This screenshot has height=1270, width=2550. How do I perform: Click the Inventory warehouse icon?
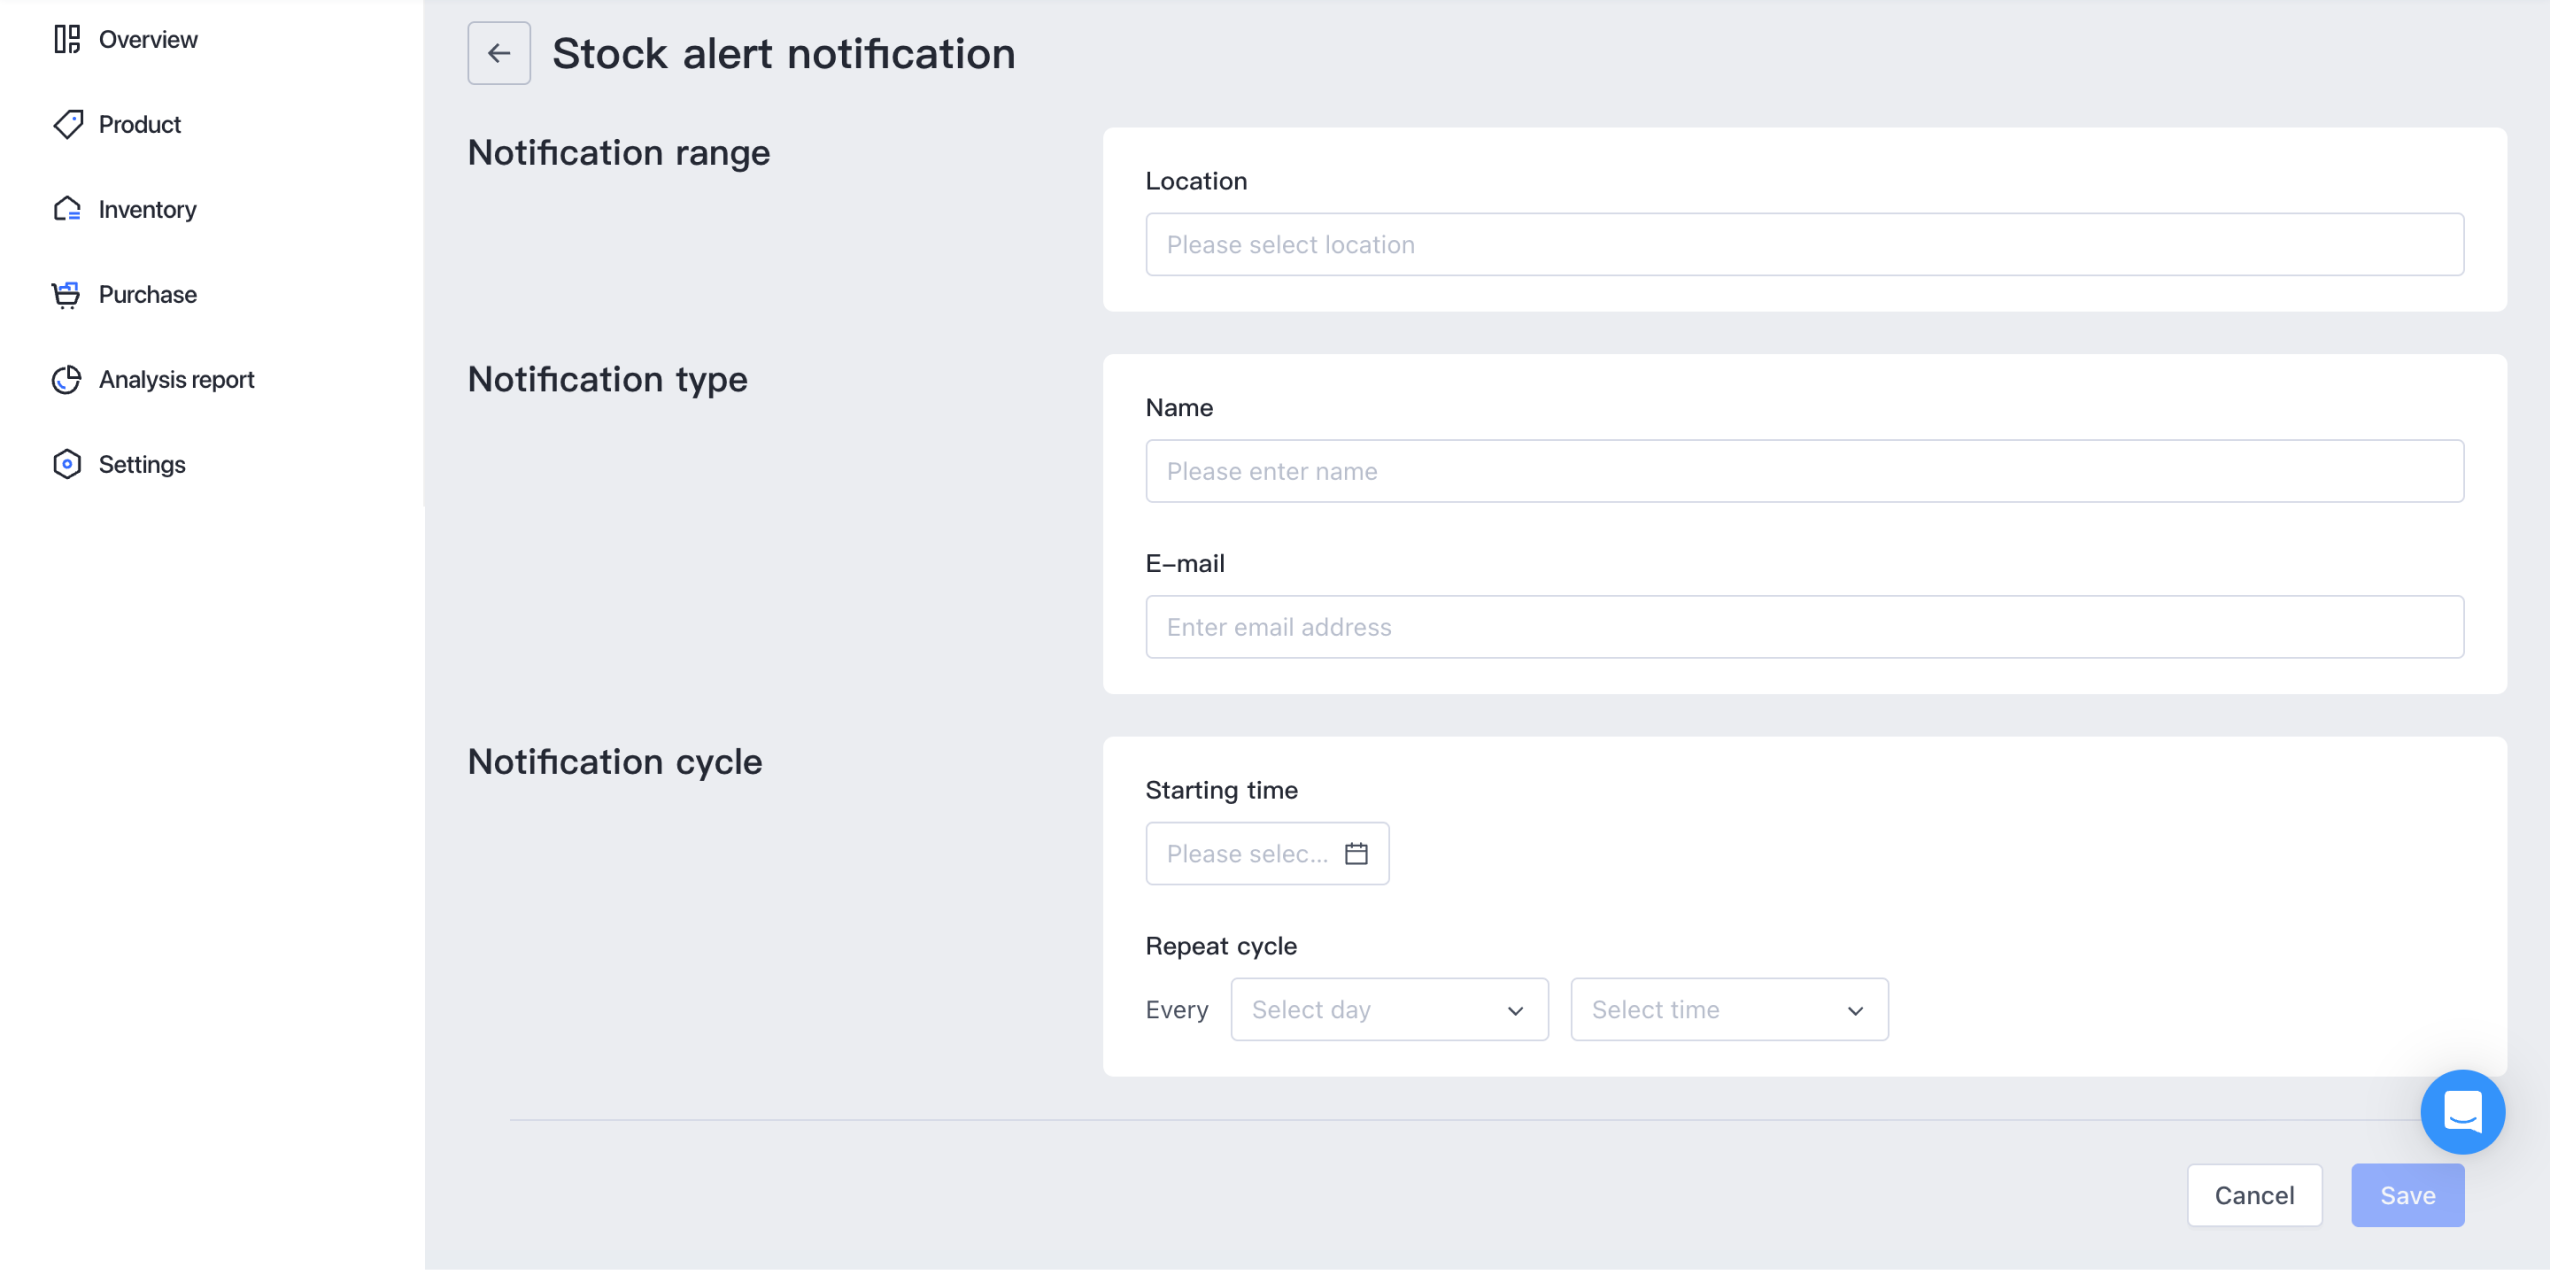click(x=67, y=209)
